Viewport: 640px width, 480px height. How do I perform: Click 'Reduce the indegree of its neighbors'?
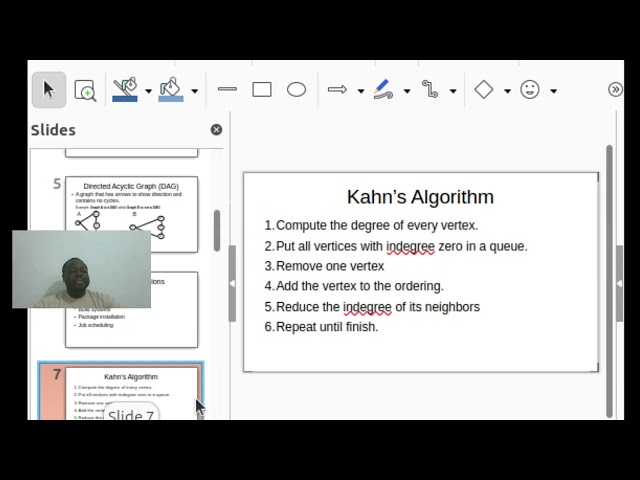point(378,307)
